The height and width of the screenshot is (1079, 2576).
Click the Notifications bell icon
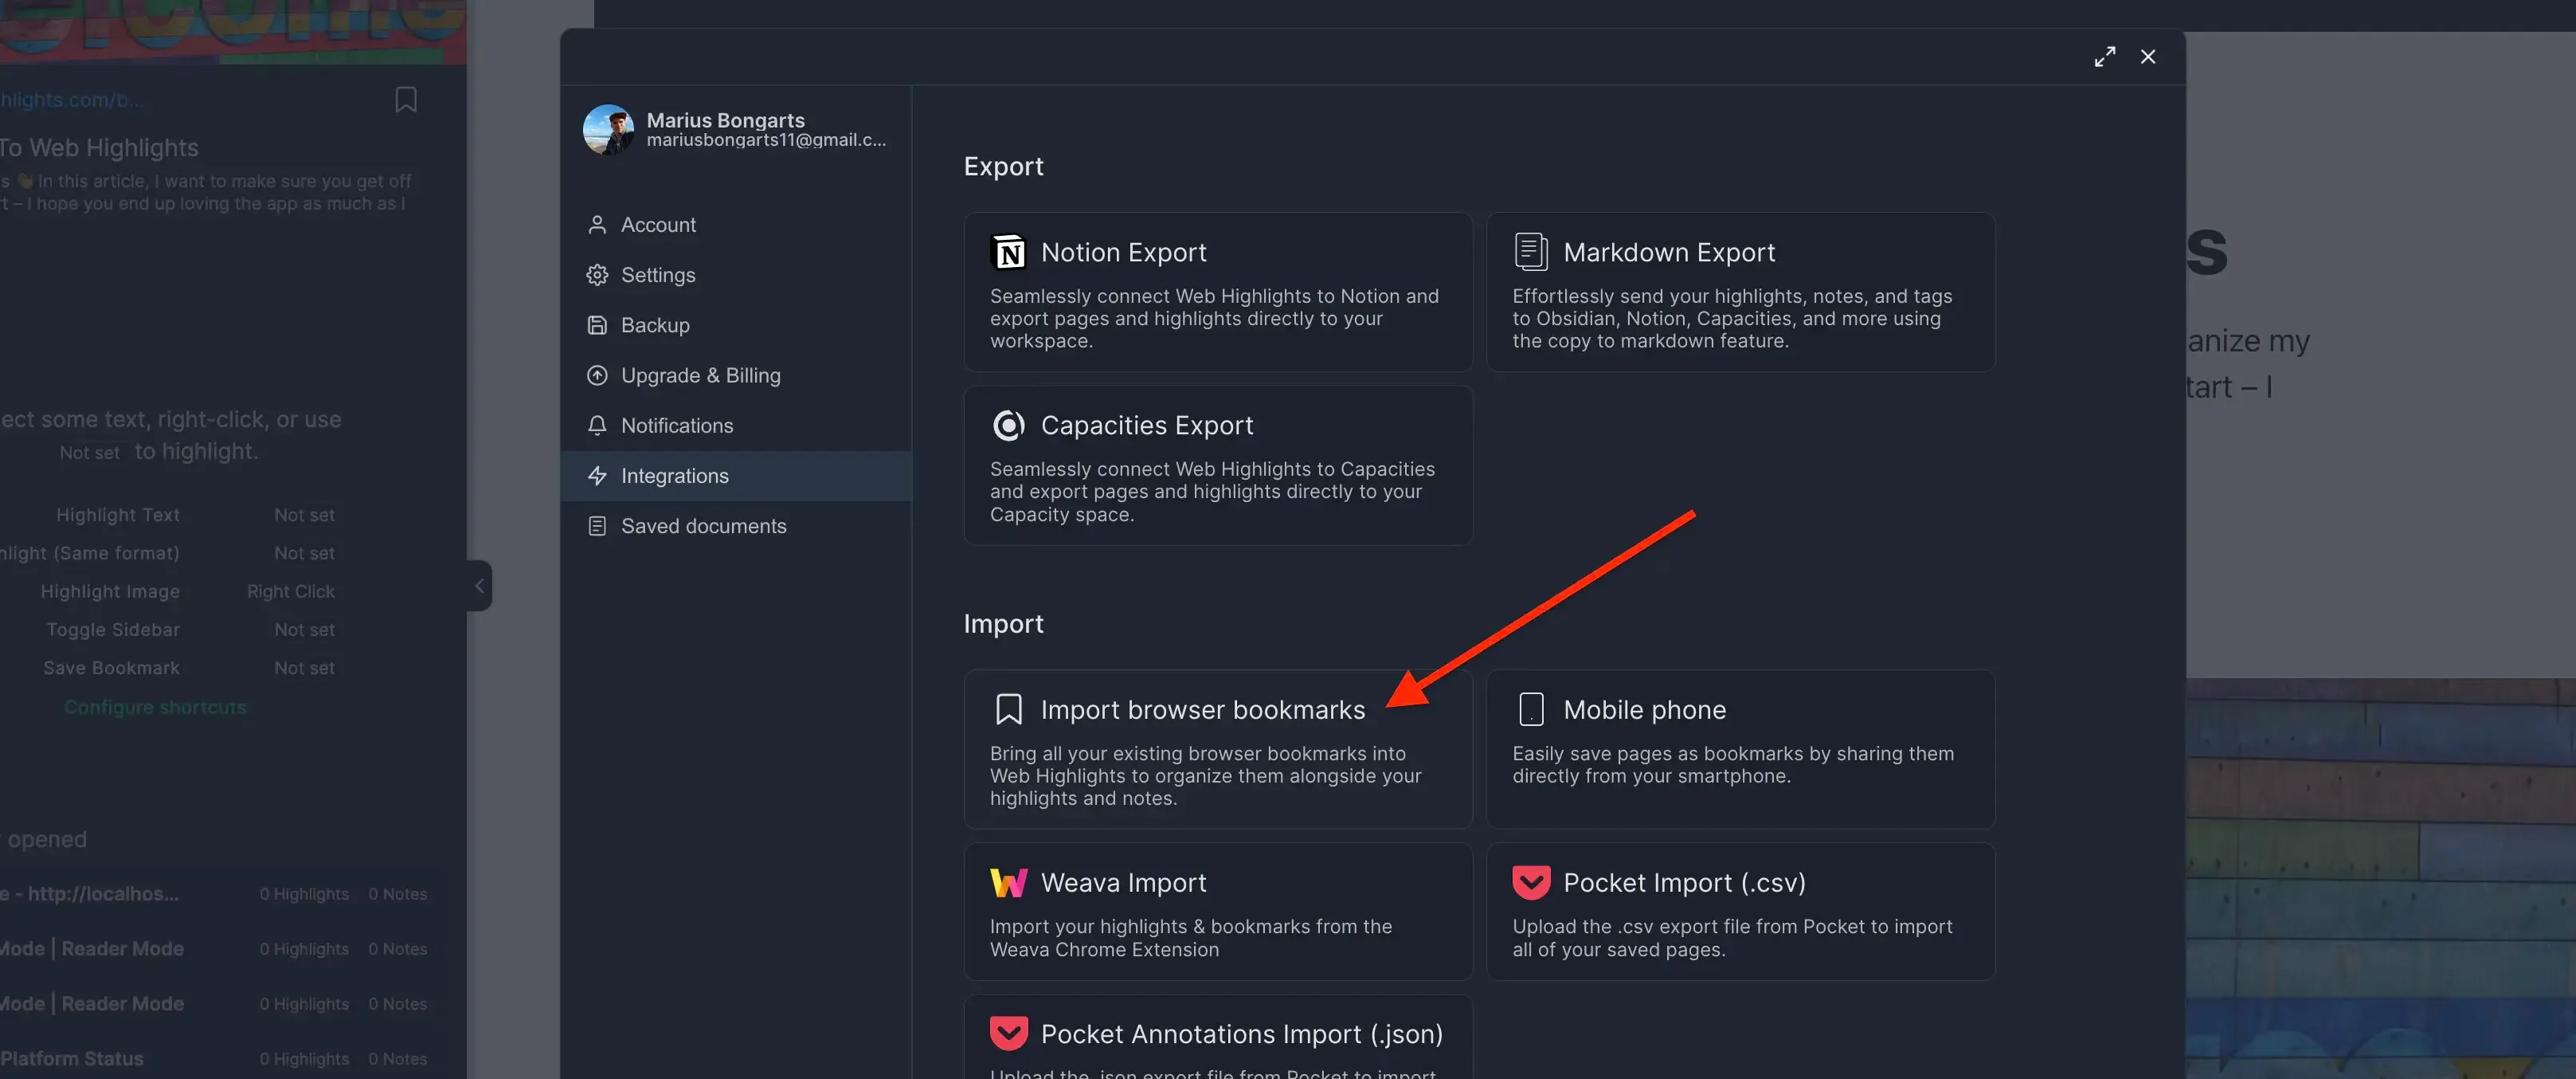tap(597, 425)
